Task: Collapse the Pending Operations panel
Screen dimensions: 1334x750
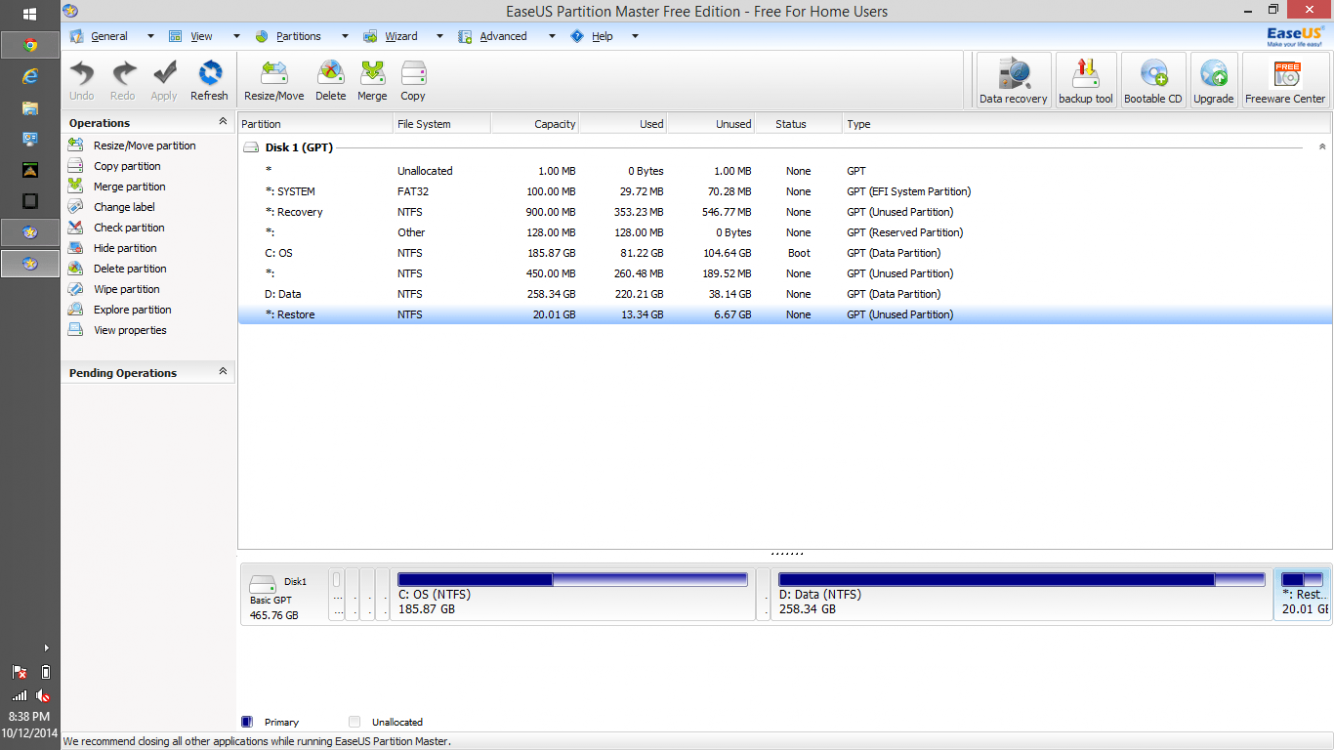Action: (222, 372)
